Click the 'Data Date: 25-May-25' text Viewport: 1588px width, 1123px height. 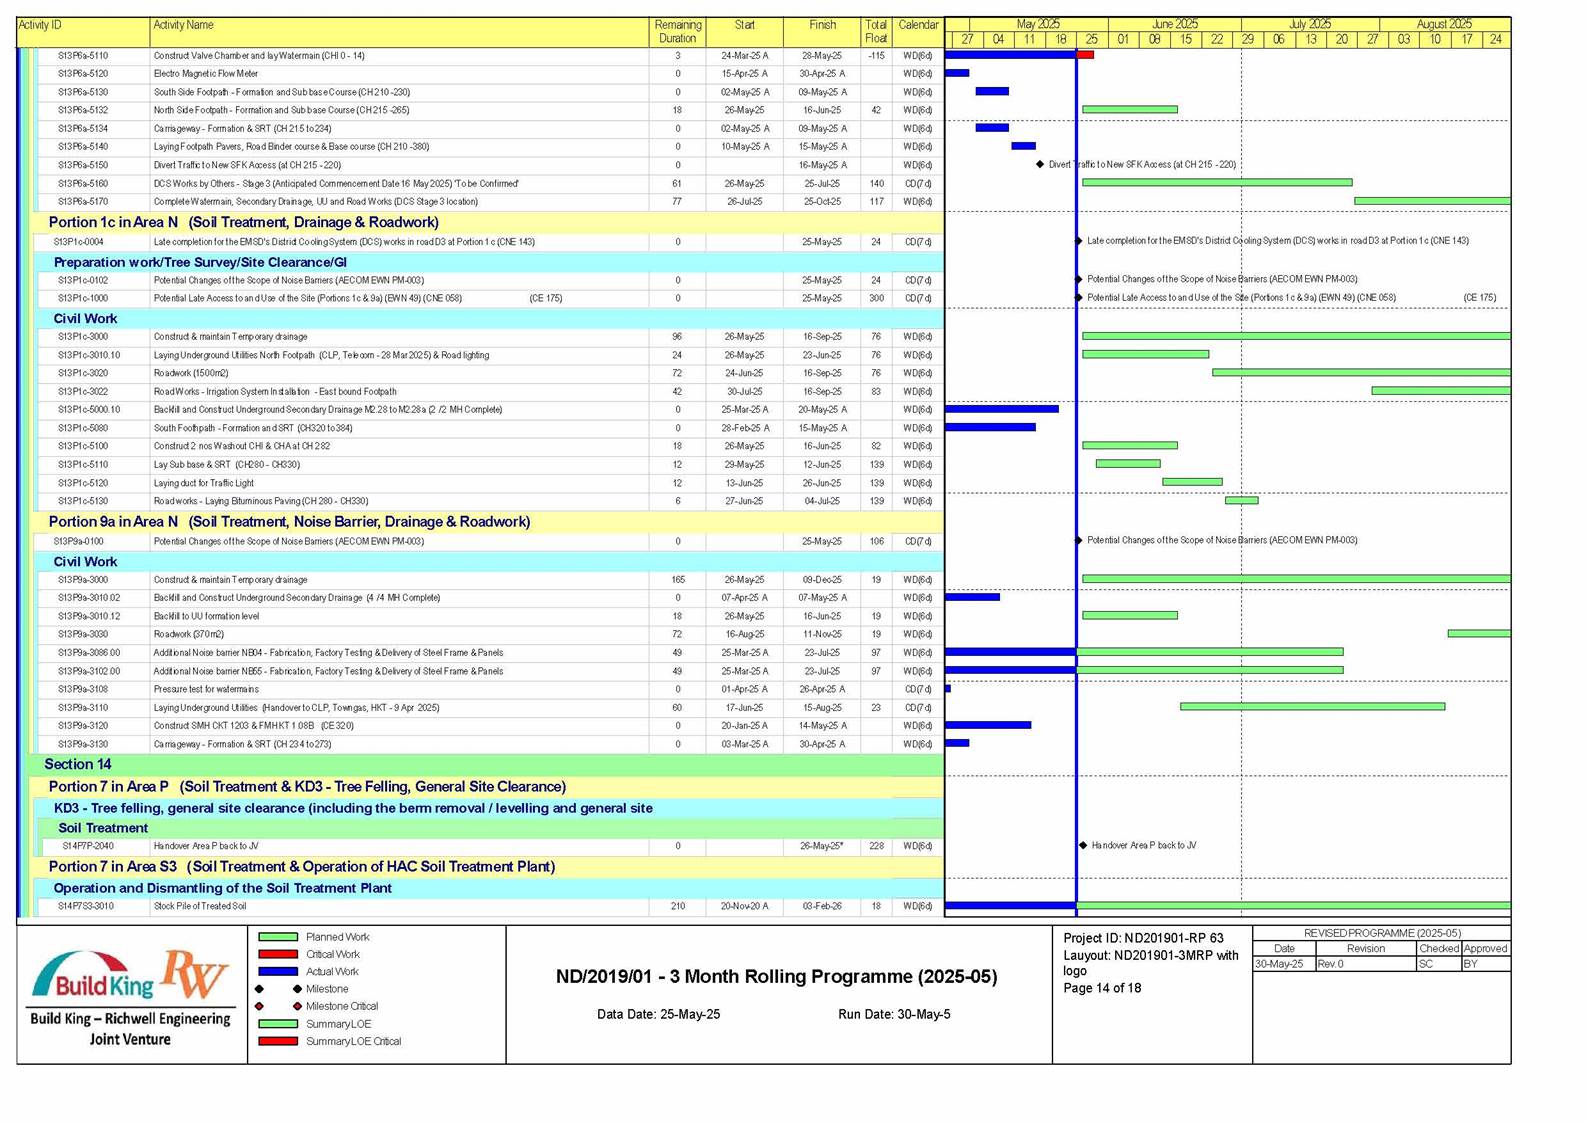[659, 1014]
